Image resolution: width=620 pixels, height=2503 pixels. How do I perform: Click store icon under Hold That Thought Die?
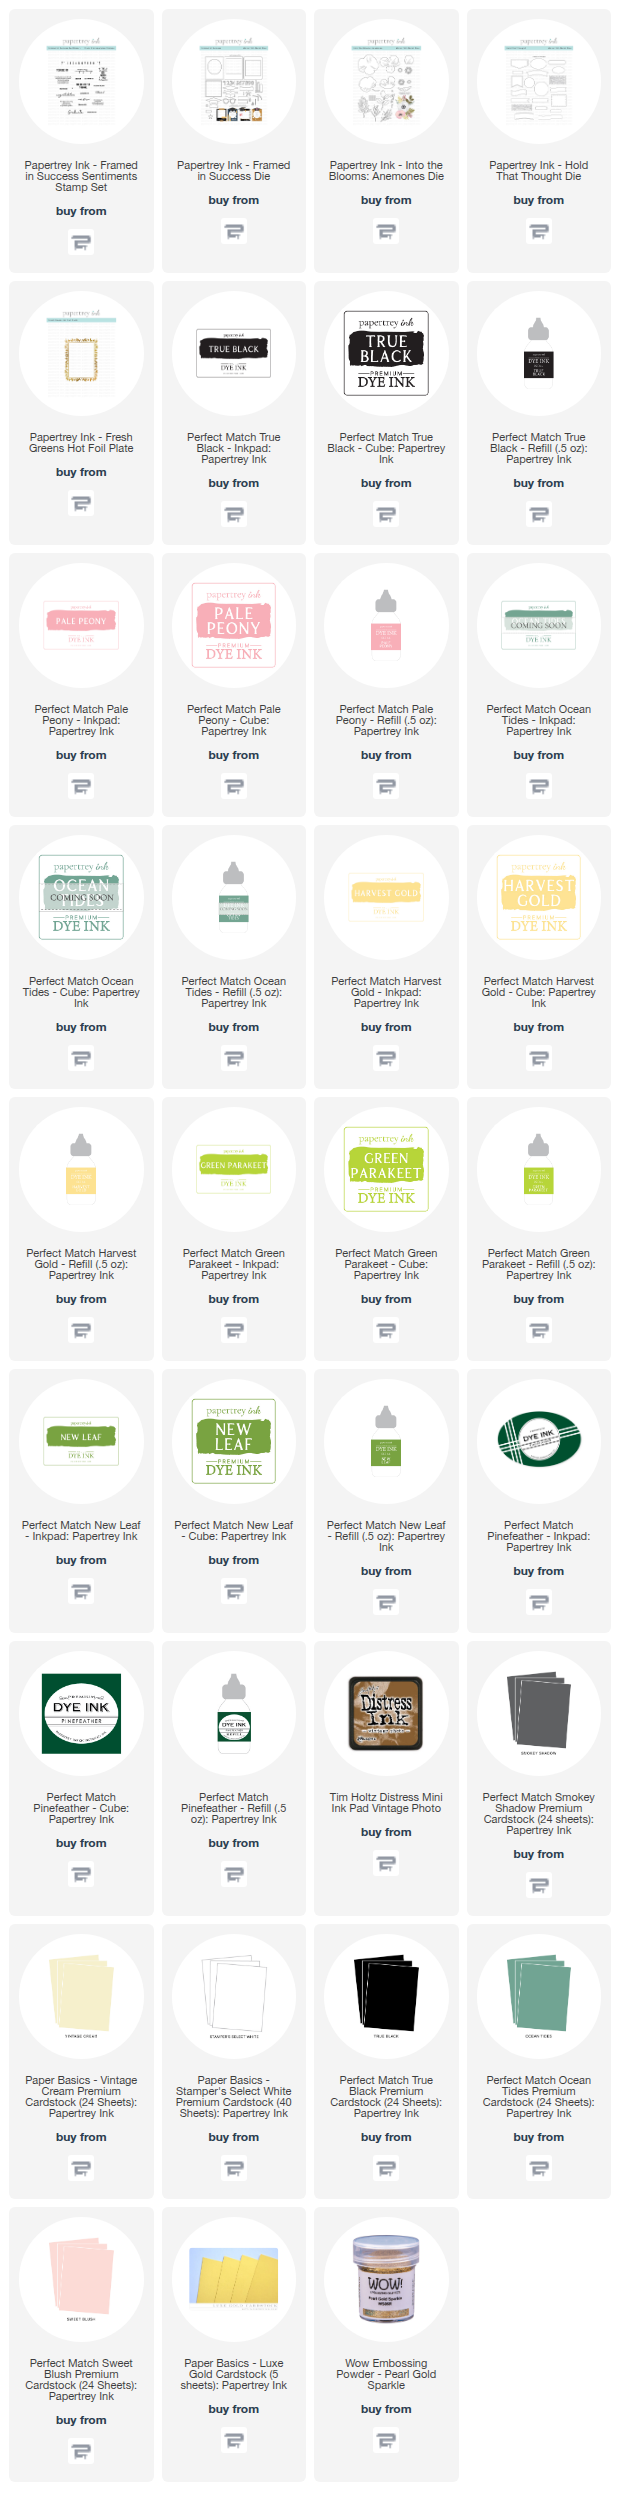click(538, 232)
